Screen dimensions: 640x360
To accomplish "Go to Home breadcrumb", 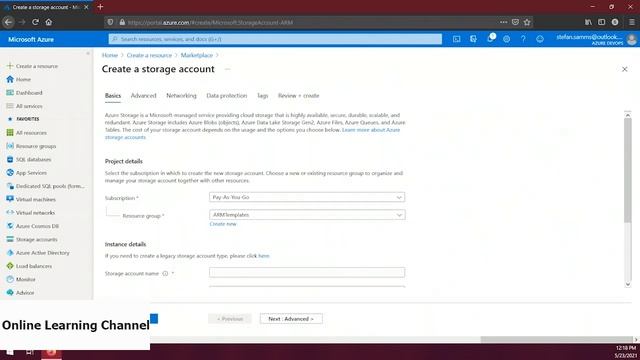I will click(x=110, y=55).
